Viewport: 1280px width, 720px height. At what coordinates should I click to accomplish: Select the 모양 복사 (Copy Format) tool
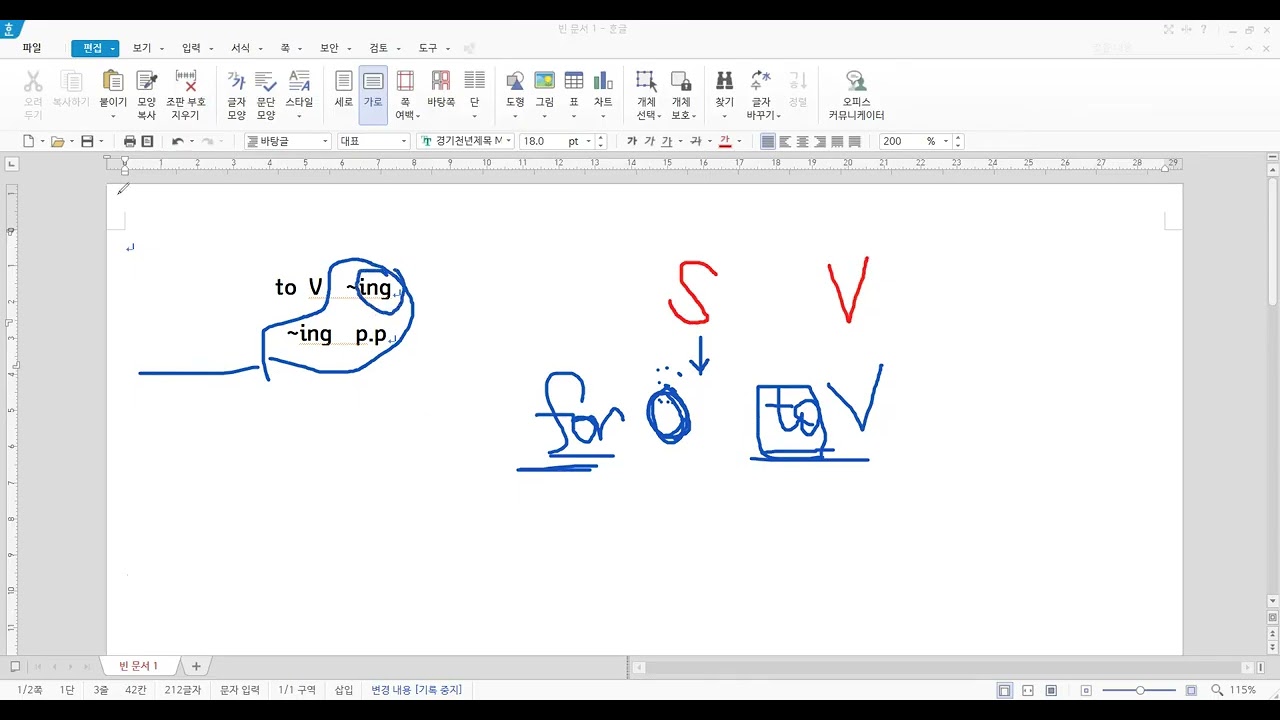tap(147, 95)
